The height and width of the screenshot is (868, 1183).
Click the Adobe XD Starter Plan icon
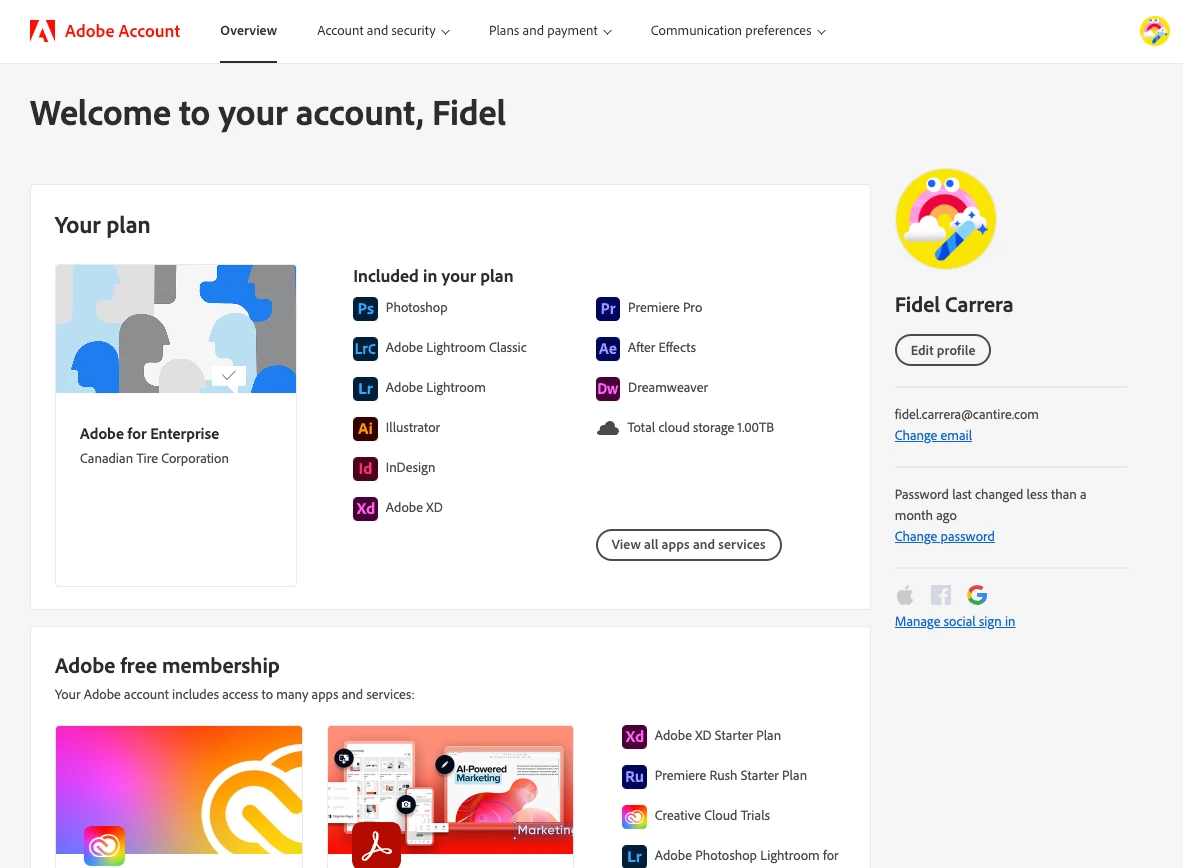pyautogui.click(x=635, y=736)
